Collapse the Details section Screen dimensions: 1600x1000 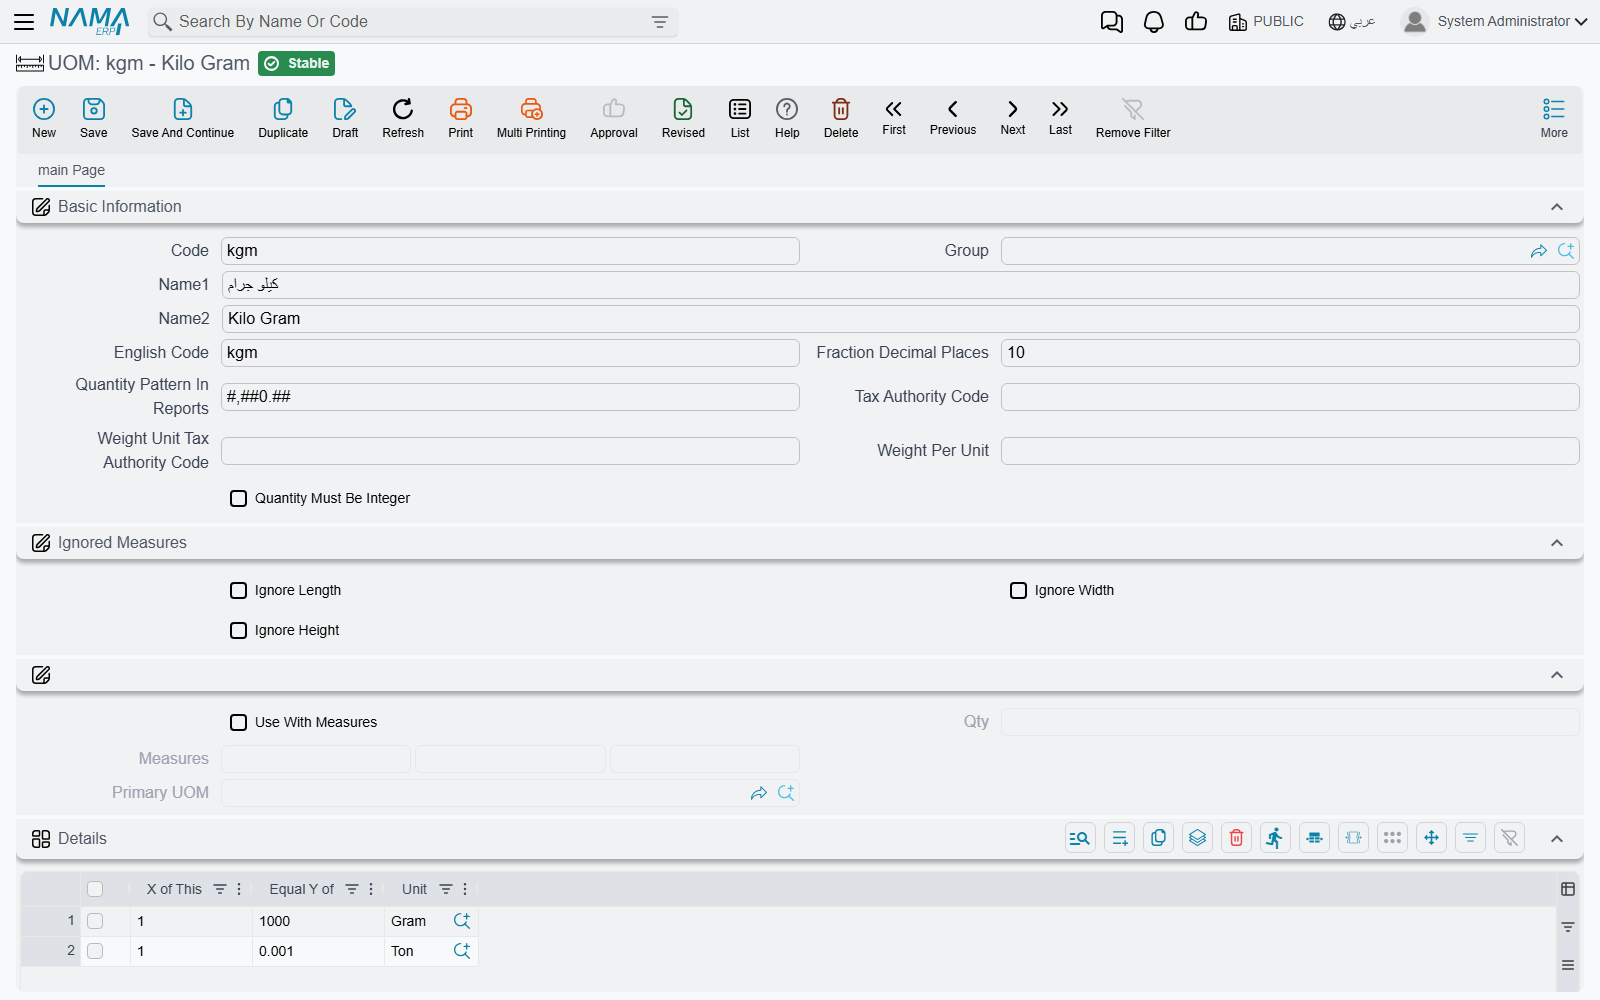[1557, 839]
